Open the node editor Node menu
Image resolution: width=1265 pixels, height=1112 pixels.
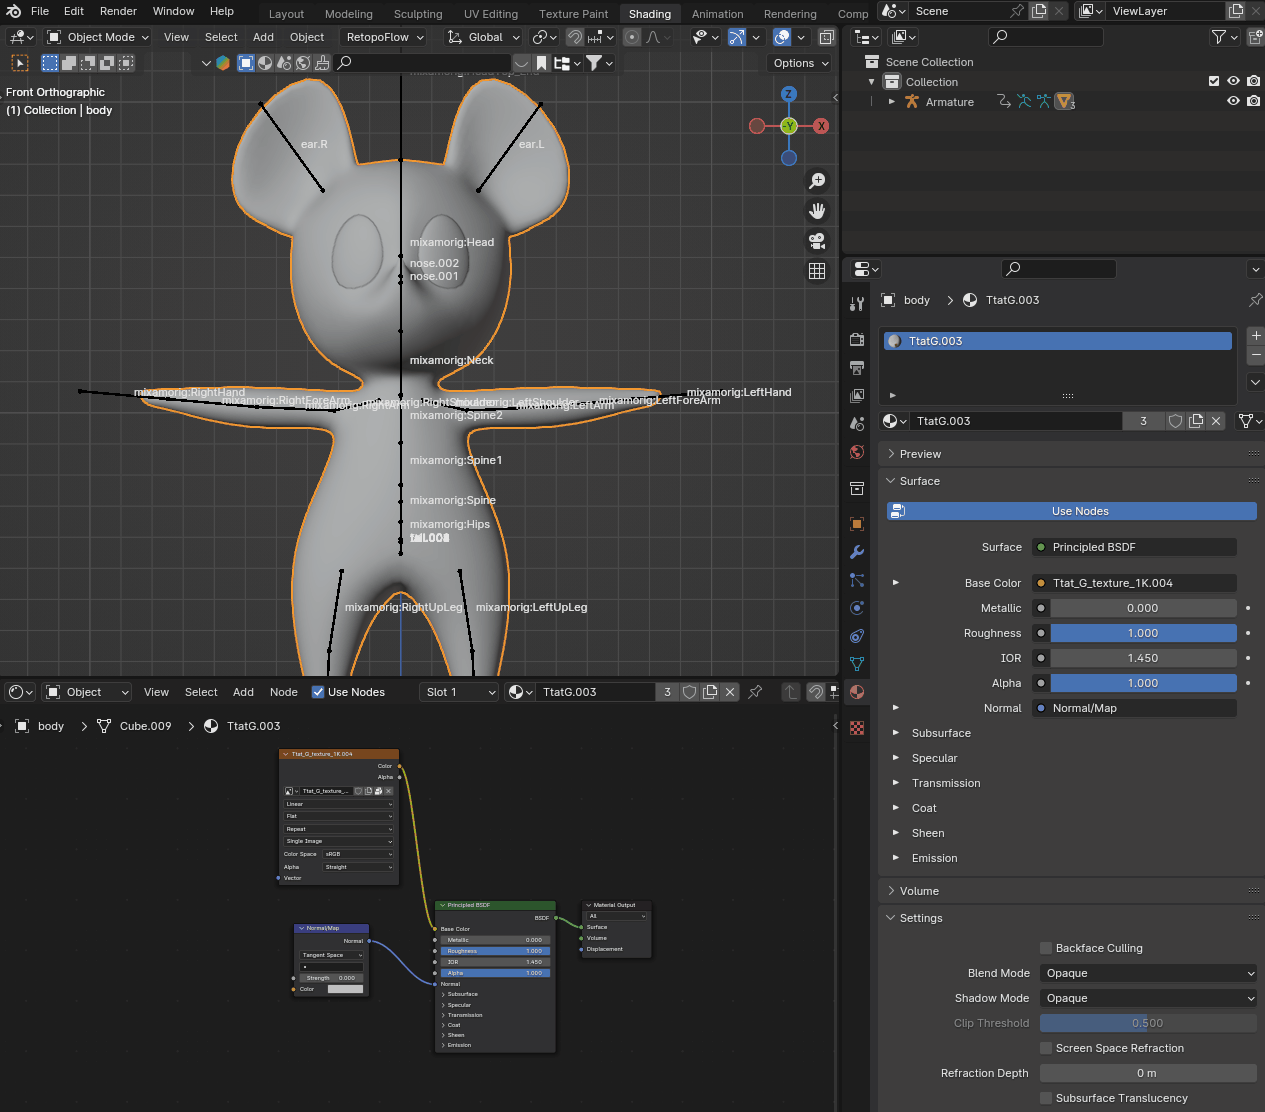click(x=284, y=692)
